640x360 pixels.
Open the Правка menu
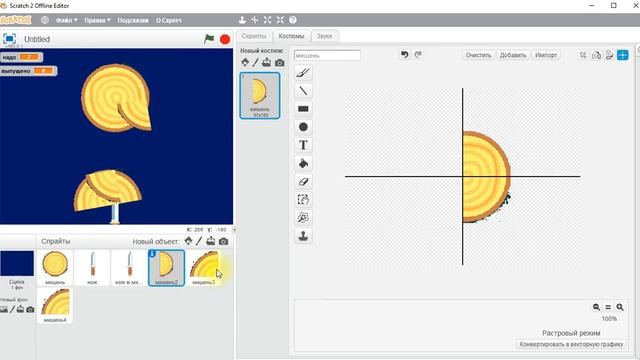tap(97, 20)
